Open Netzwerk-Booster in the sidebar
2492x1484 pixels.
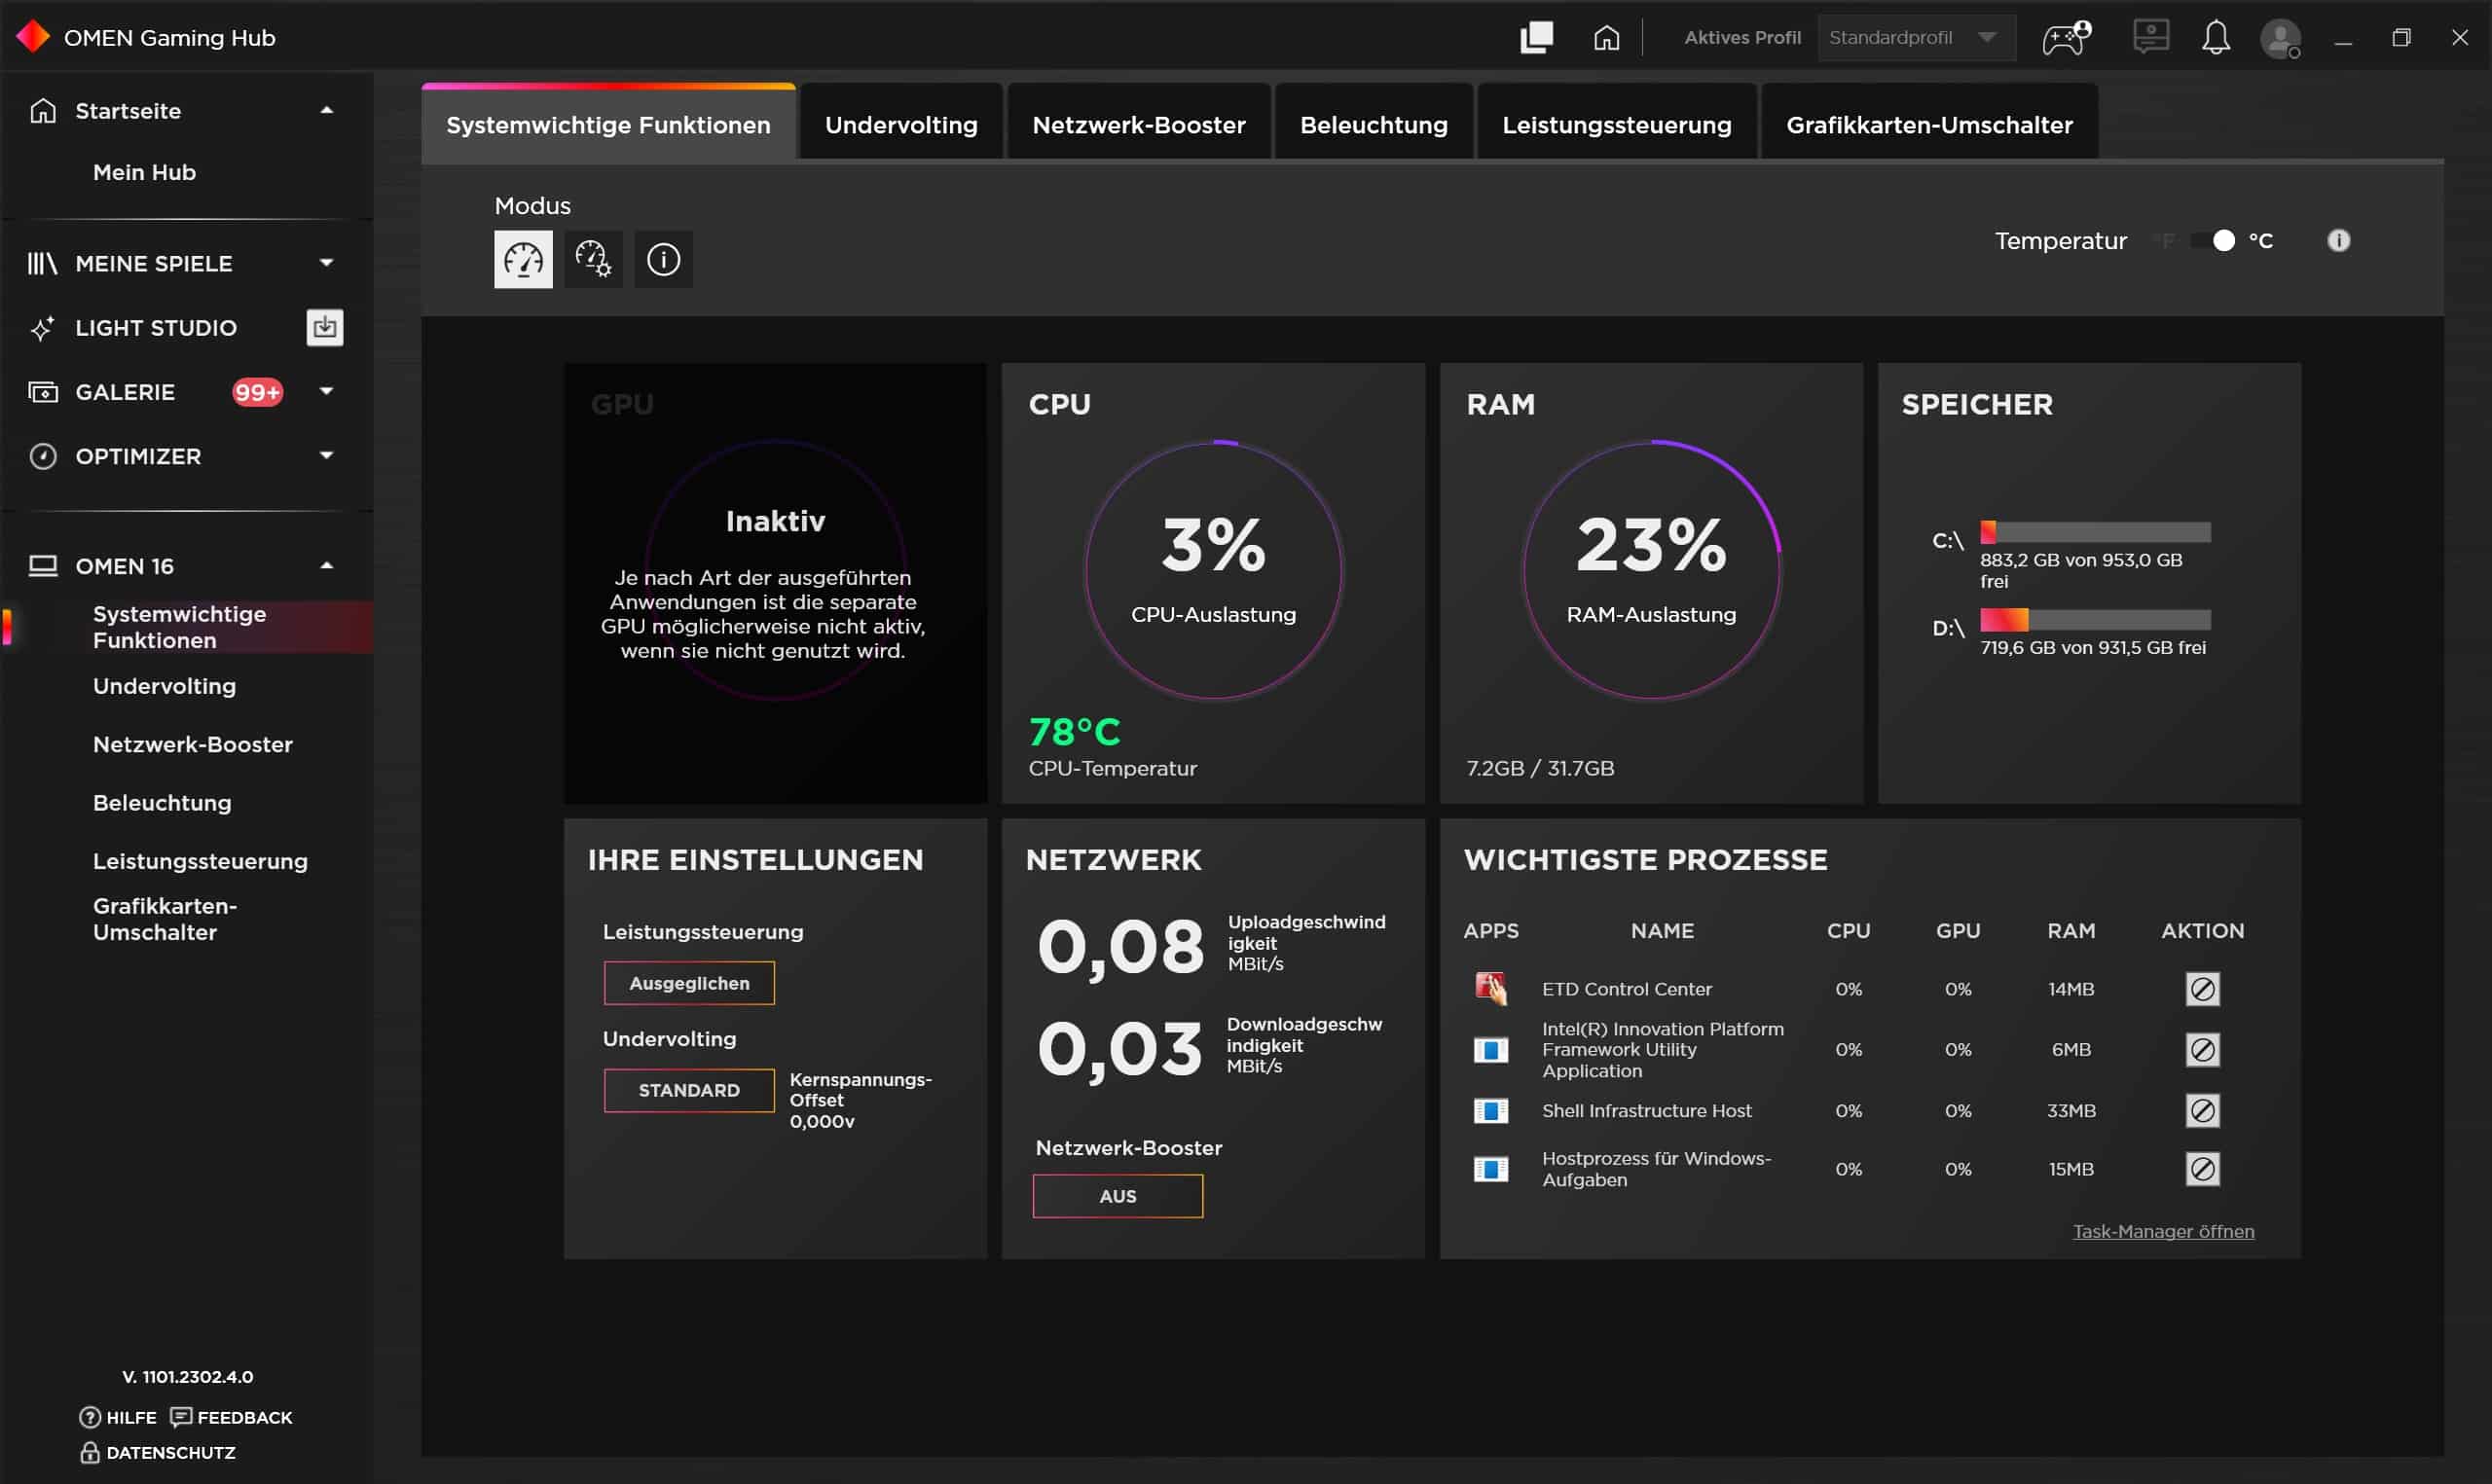(192, 744)
